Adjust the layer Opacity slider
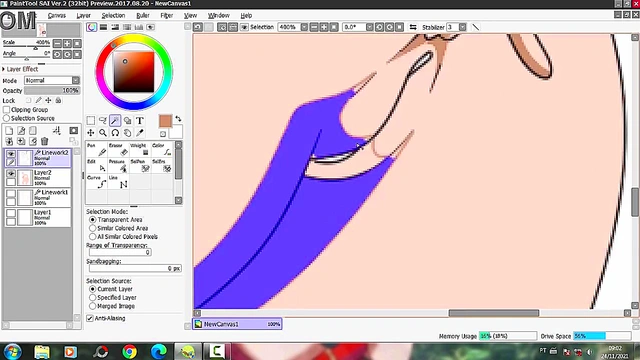 pyautogui.click(x=52, y=90)
